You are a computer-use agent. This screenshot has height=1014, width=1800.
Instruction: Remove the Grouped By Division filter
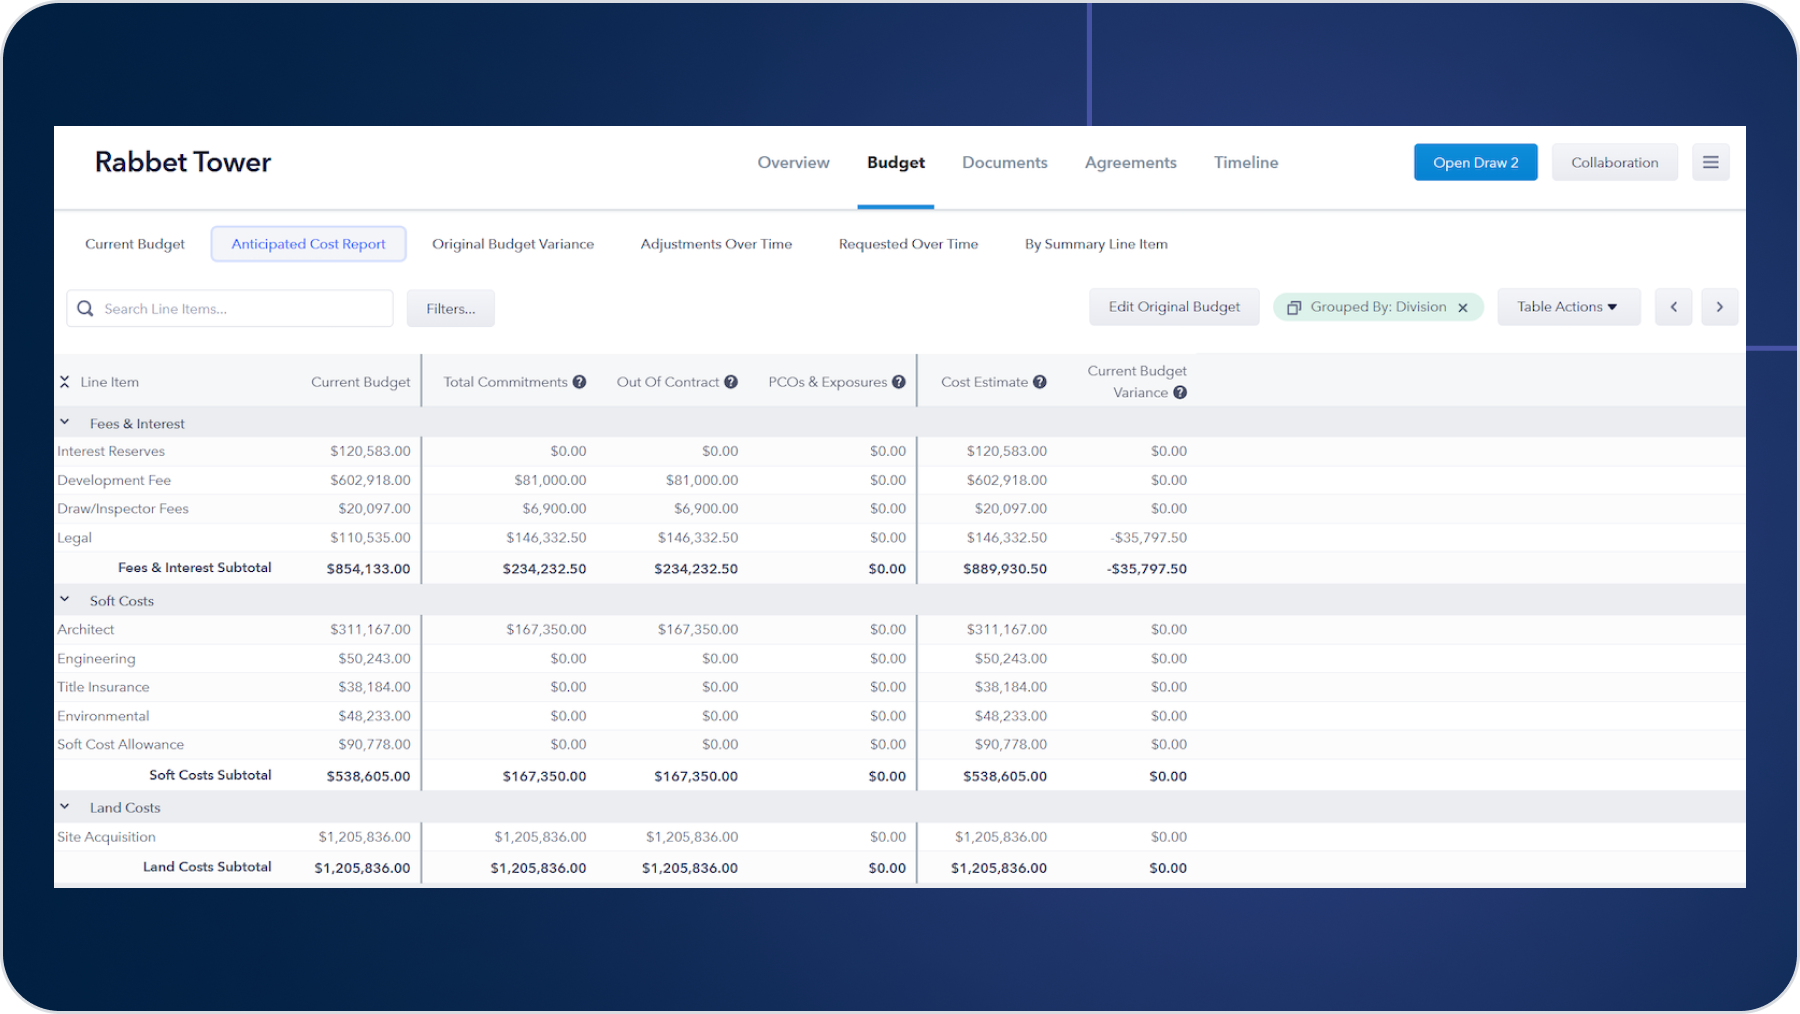click(1463, 308)
